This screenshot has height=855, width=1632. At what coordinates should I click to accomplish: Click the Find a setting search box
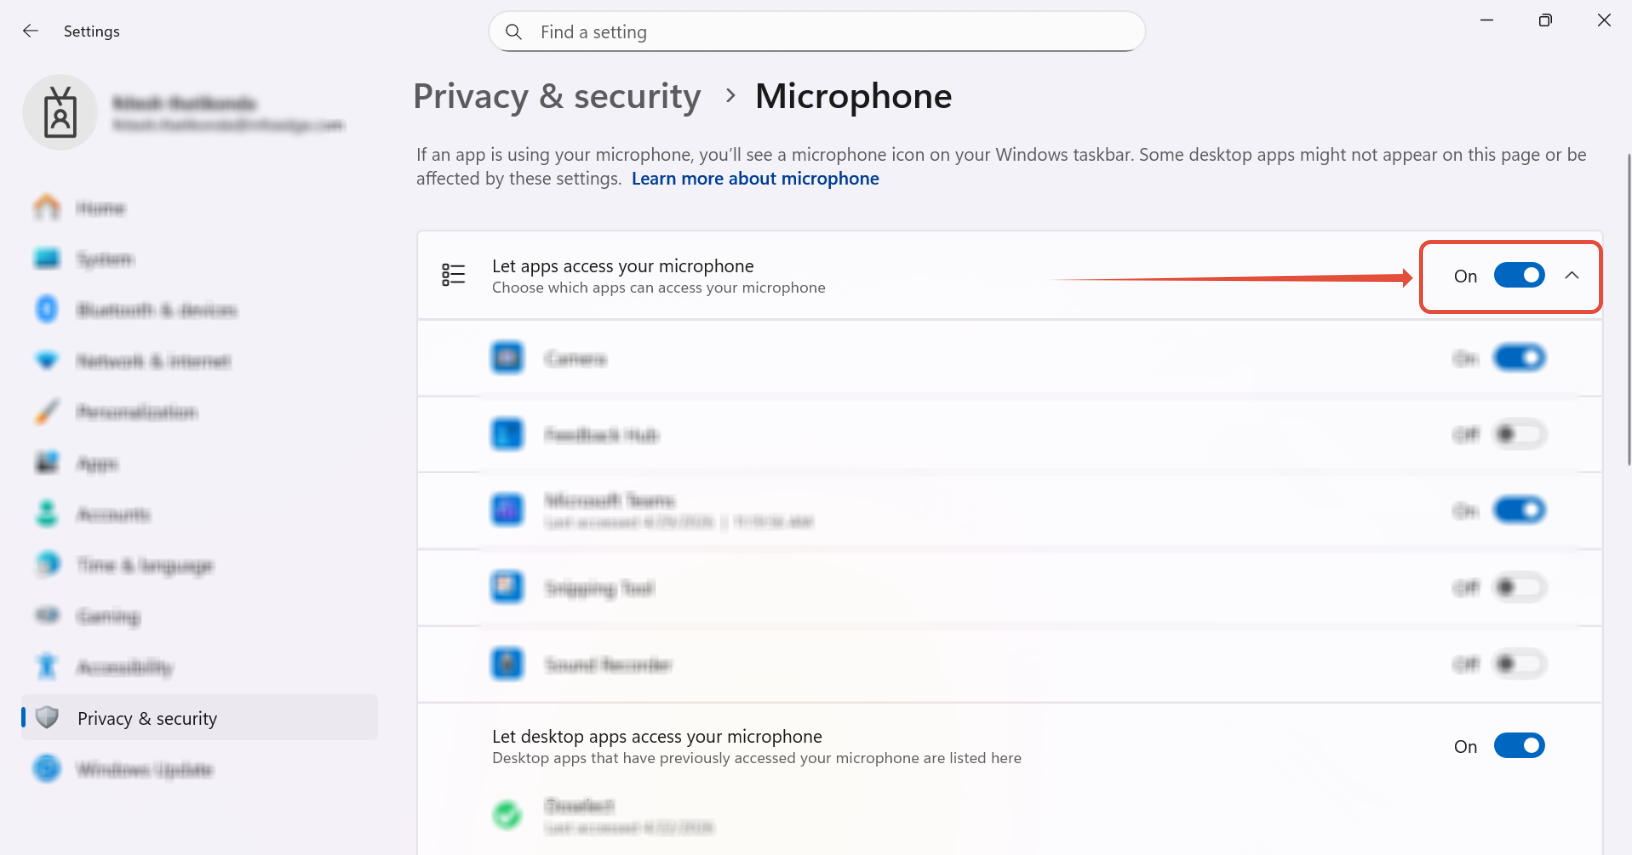pos(816,32)
